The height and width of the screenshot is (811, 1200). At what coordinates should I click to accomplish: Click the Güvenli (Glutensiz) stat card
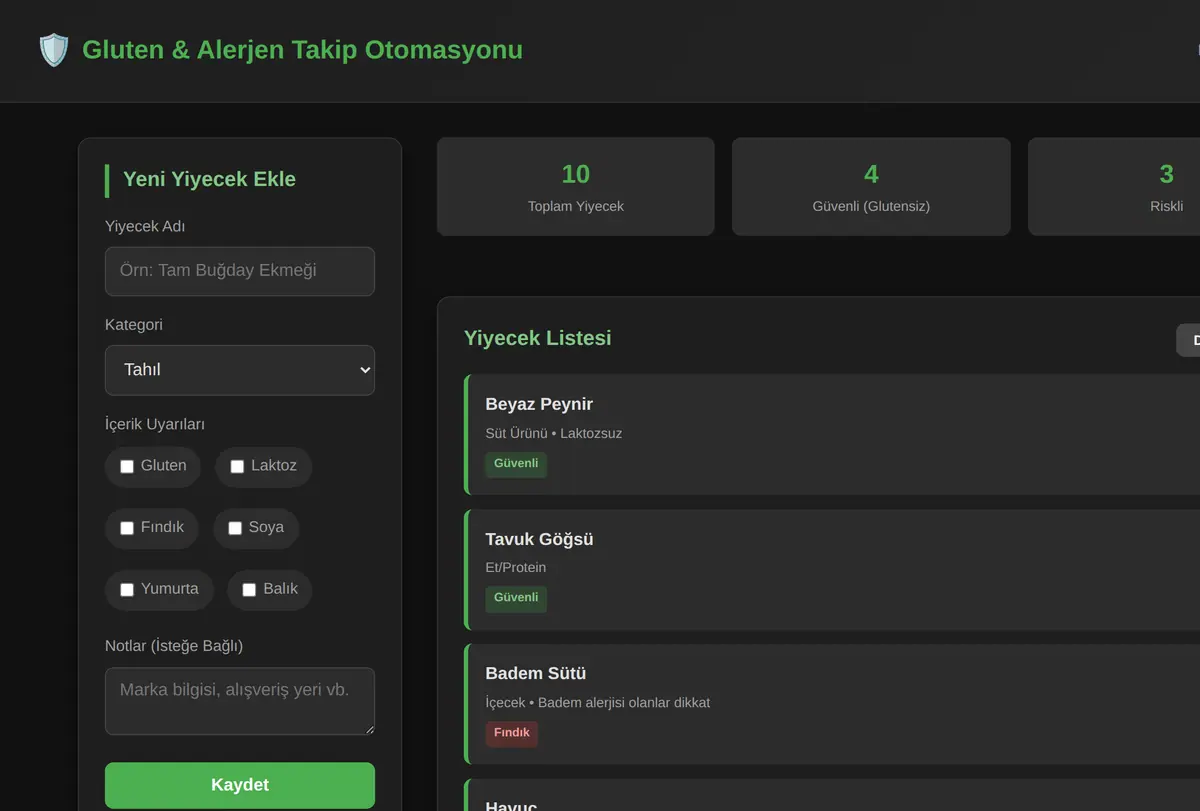[871, 187]
